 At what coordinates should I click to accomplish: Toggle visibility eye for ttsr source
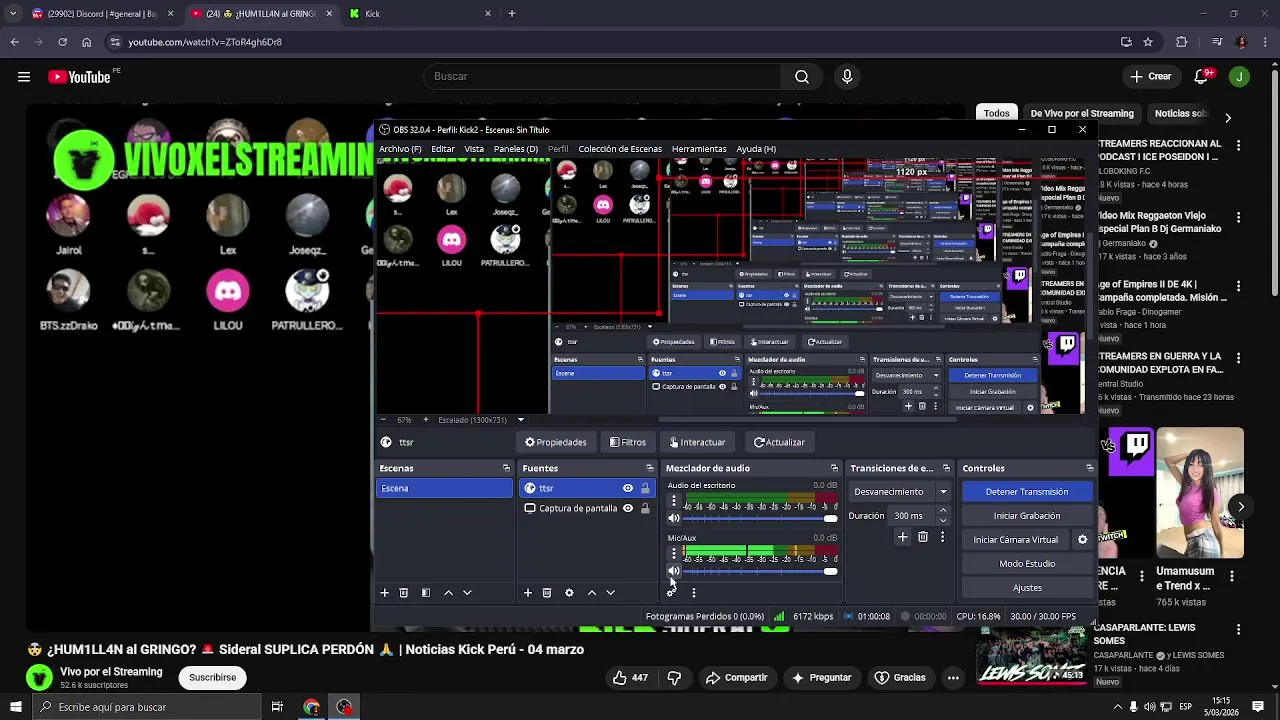click(x=628, y=489)
